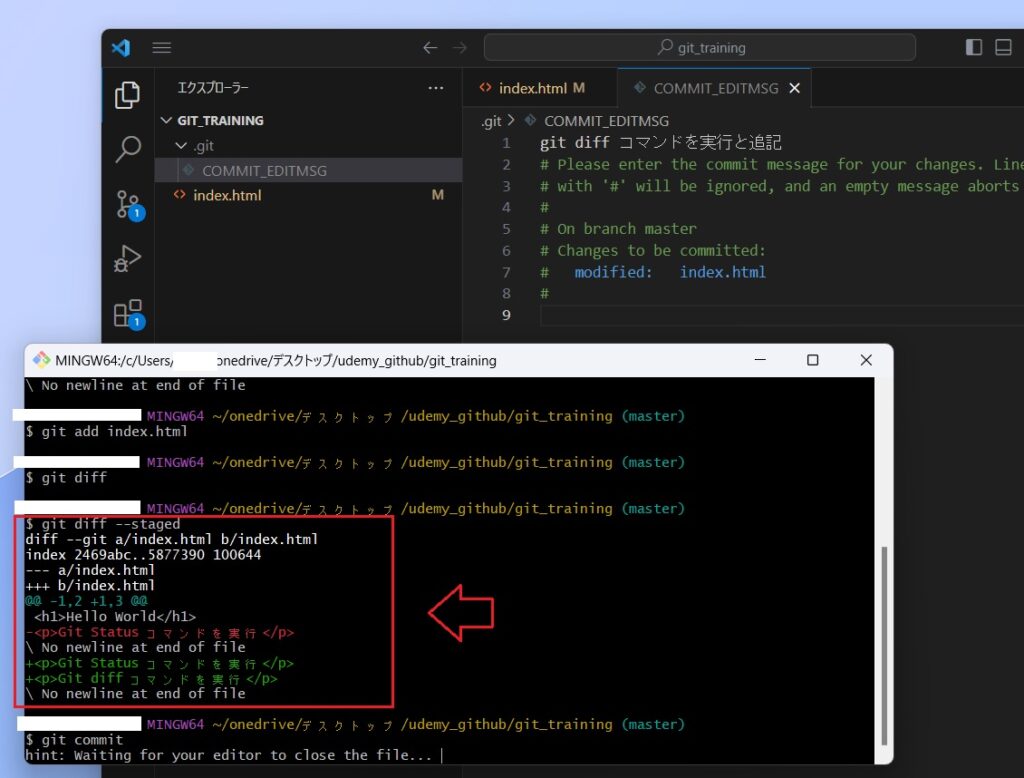Click the navigate back arrow
The image size is (1024, 778).
(430, 48)
